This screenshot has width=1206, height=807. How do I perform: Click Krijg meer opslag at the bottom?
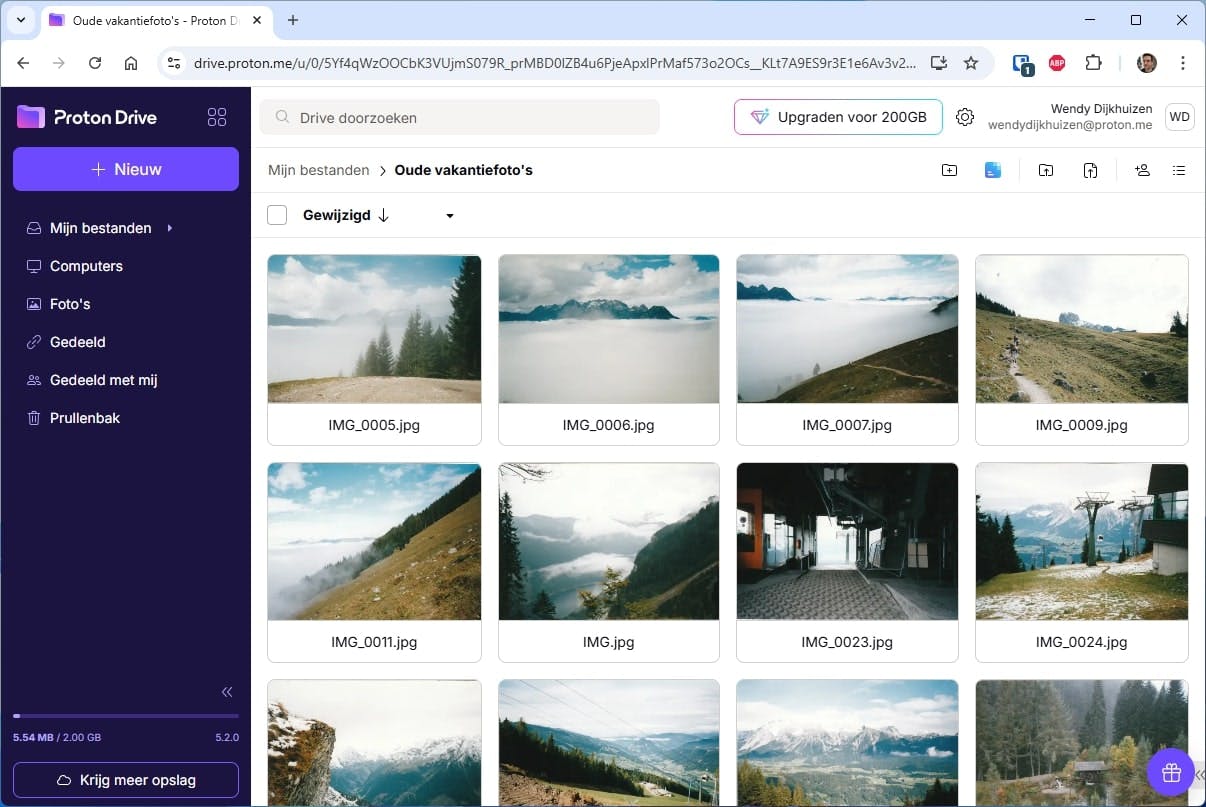(x=125, y=779)
